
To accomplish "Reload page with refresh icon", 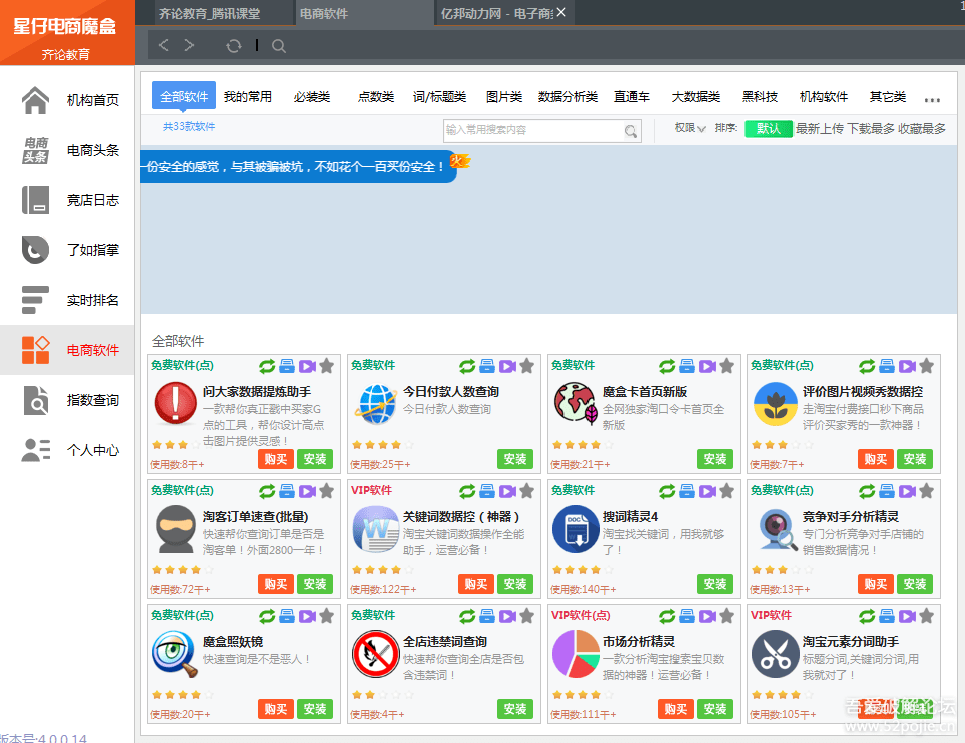I will point(234,46).
